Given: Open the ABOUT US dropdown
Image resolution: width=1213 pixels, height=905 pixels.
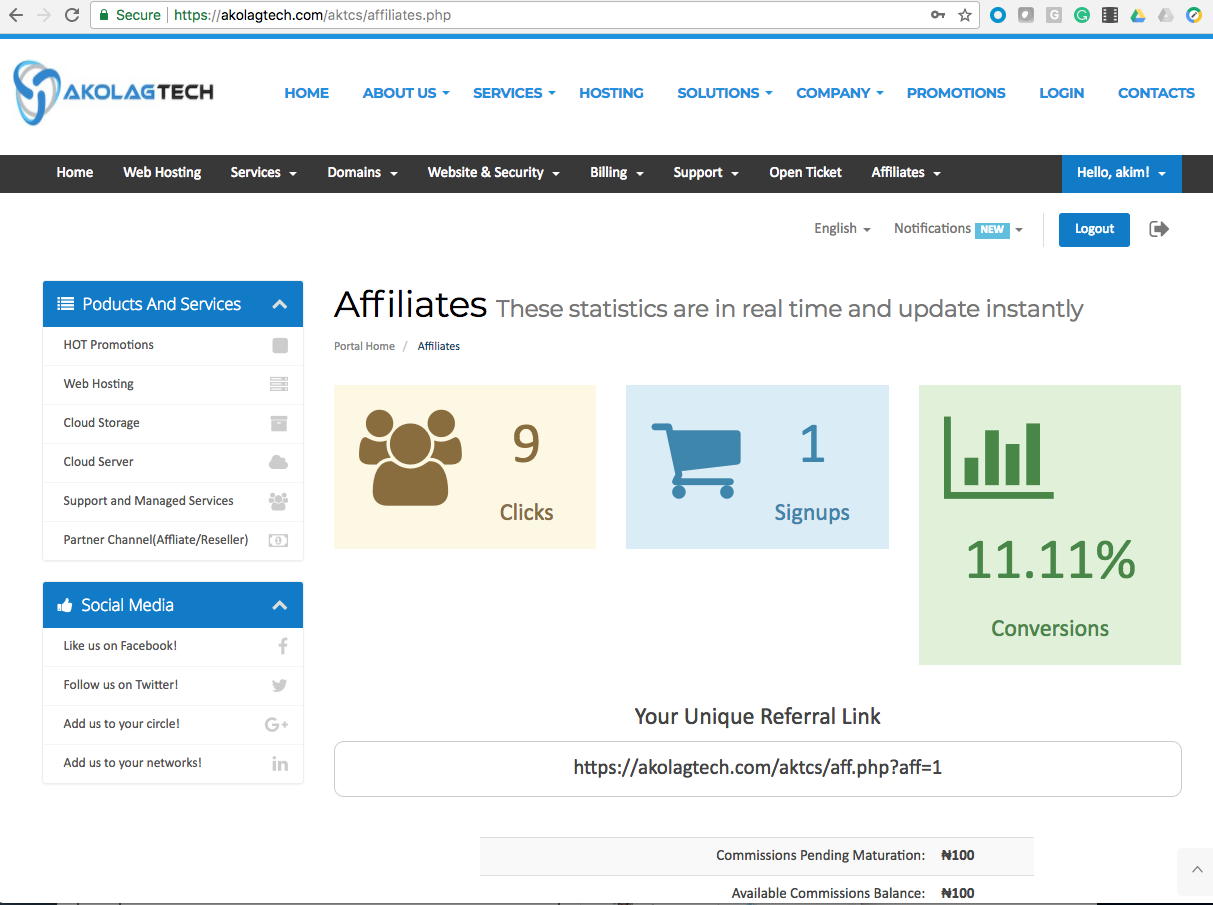Looking at the screenshot, I should [406, 93].
